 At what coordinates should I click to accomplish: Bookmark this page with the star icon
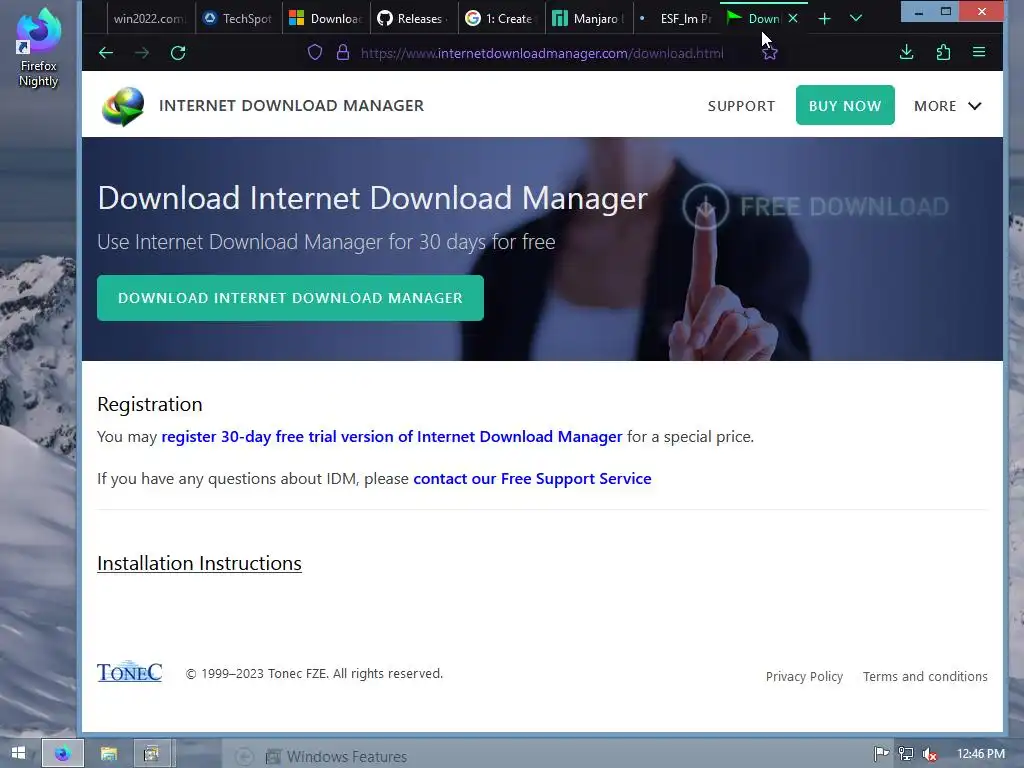(x=770, y=53)
